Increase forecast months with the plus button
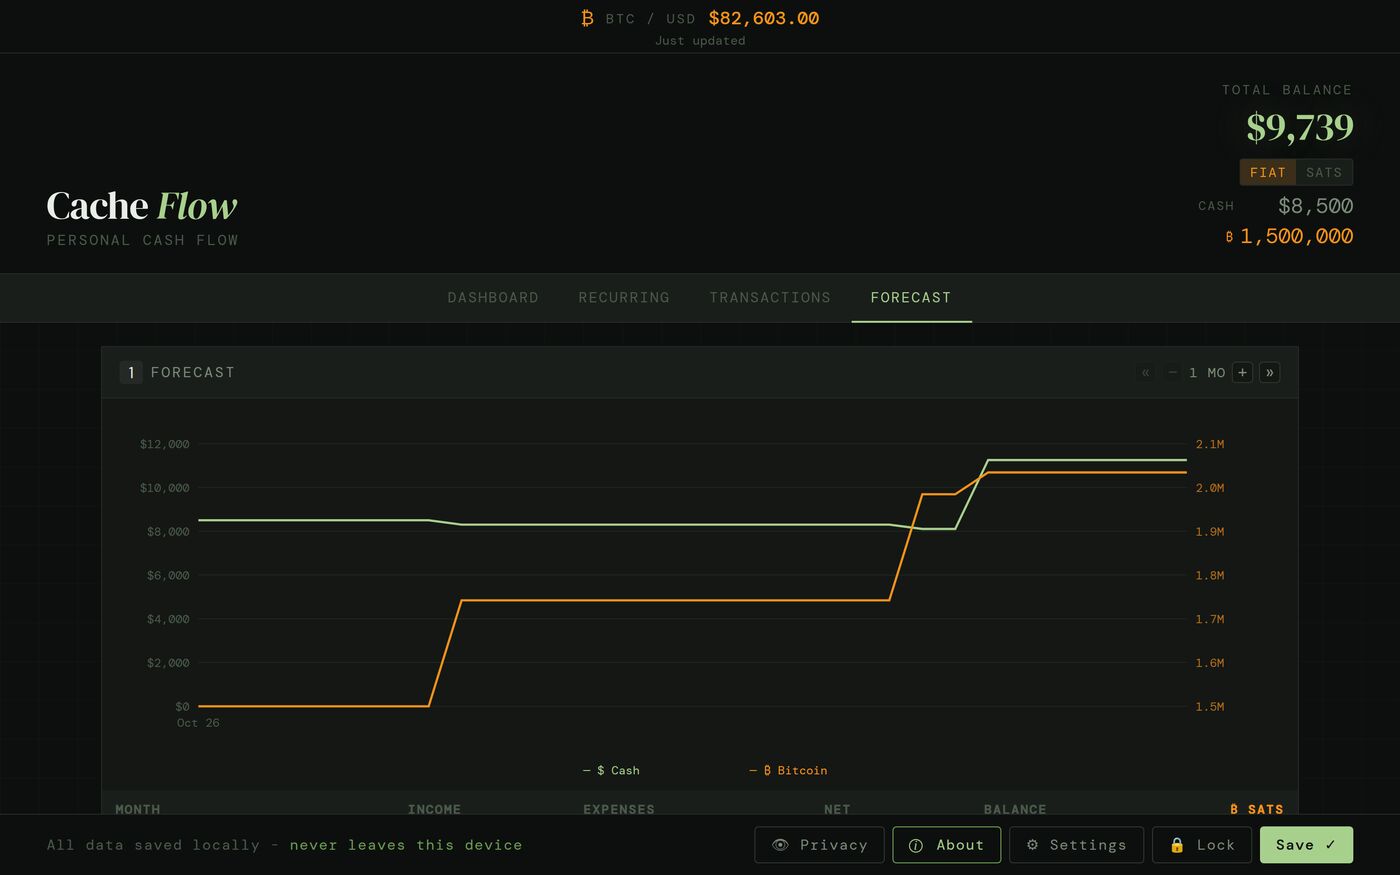 point(1243,372)
